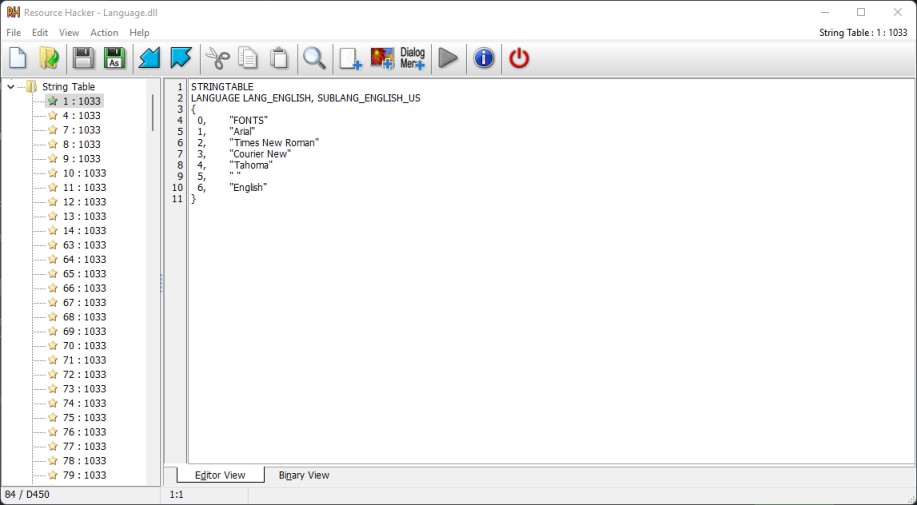Open a file with the folder icon
Image resolution: width=917 pixels, height=505 pixels.
pos(49,58)
